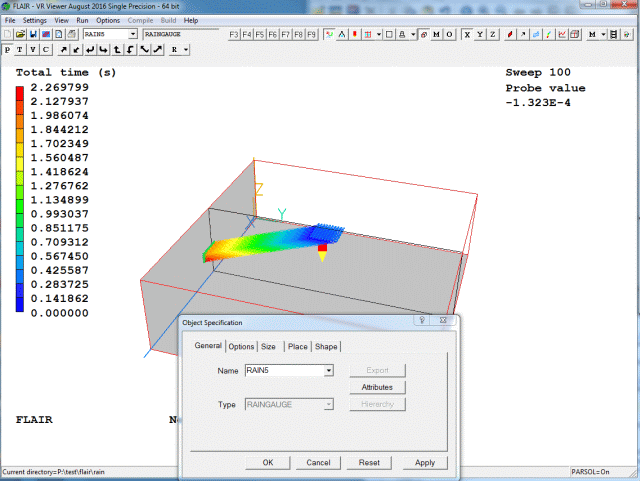Click the line graph plot icon
The width and height of the screenshot is (640, 481).
coord(562,34)
